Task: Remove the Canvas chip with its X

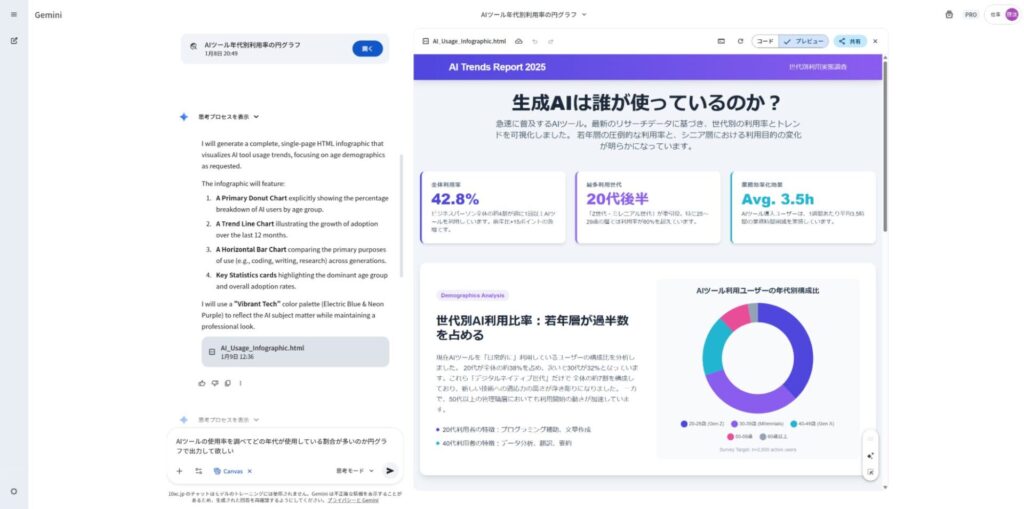Action: 249,471
